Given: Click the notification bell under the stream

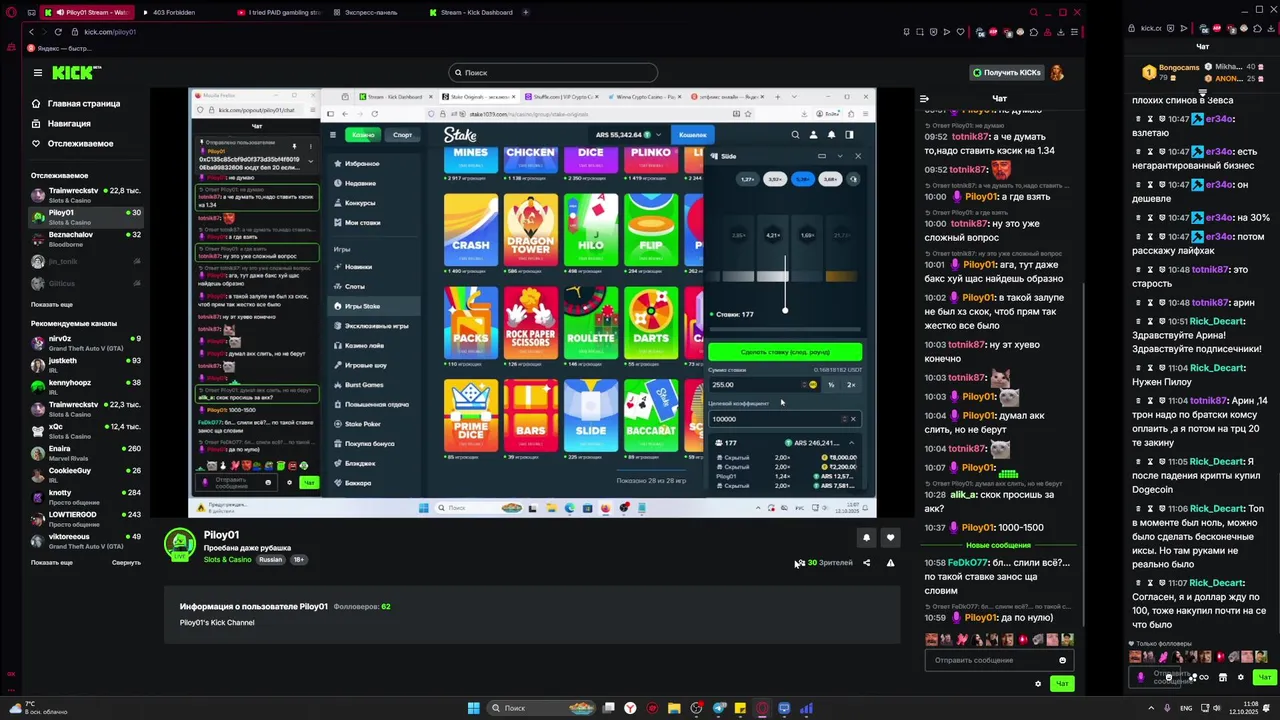Looking at the screenshot, I should click(x=866, y=538).
